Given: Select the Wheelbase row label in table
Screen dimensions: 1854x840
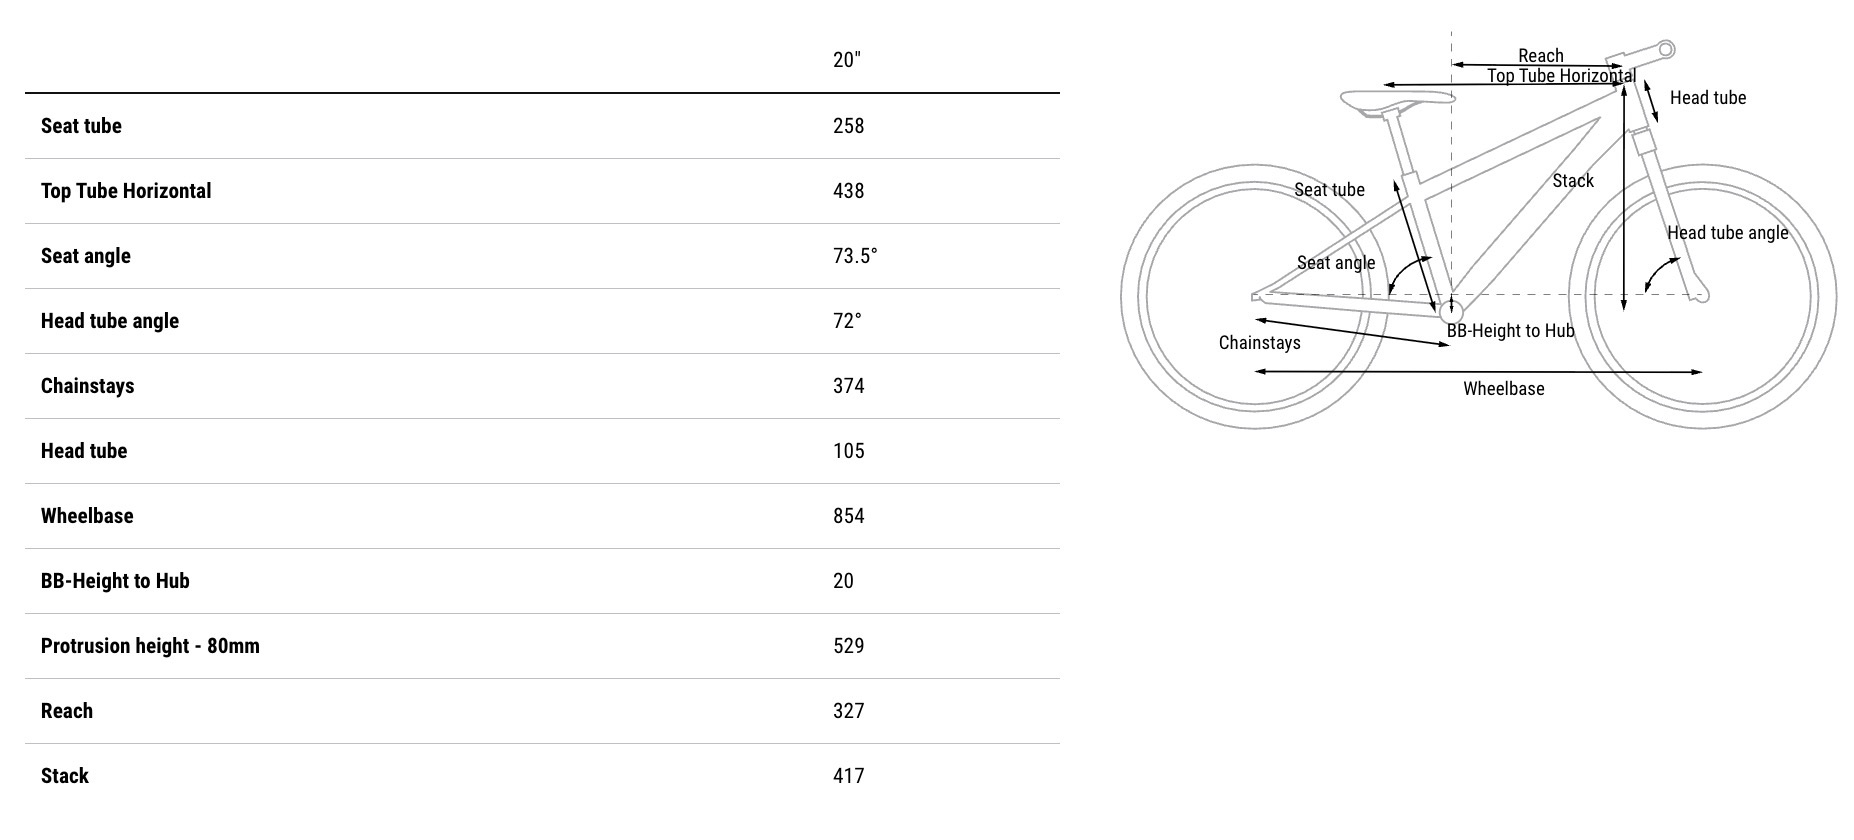Looking at the screenshot, I should (x=87, y=516).
